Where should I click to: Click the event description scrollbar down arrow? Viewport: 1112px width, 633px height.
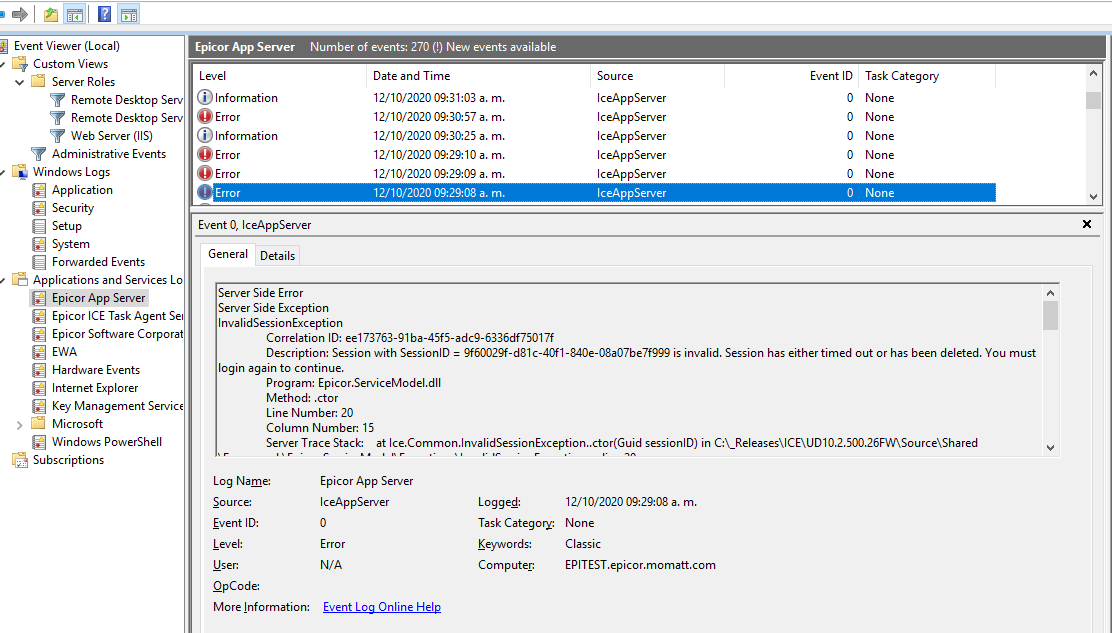coord(1050,447)
